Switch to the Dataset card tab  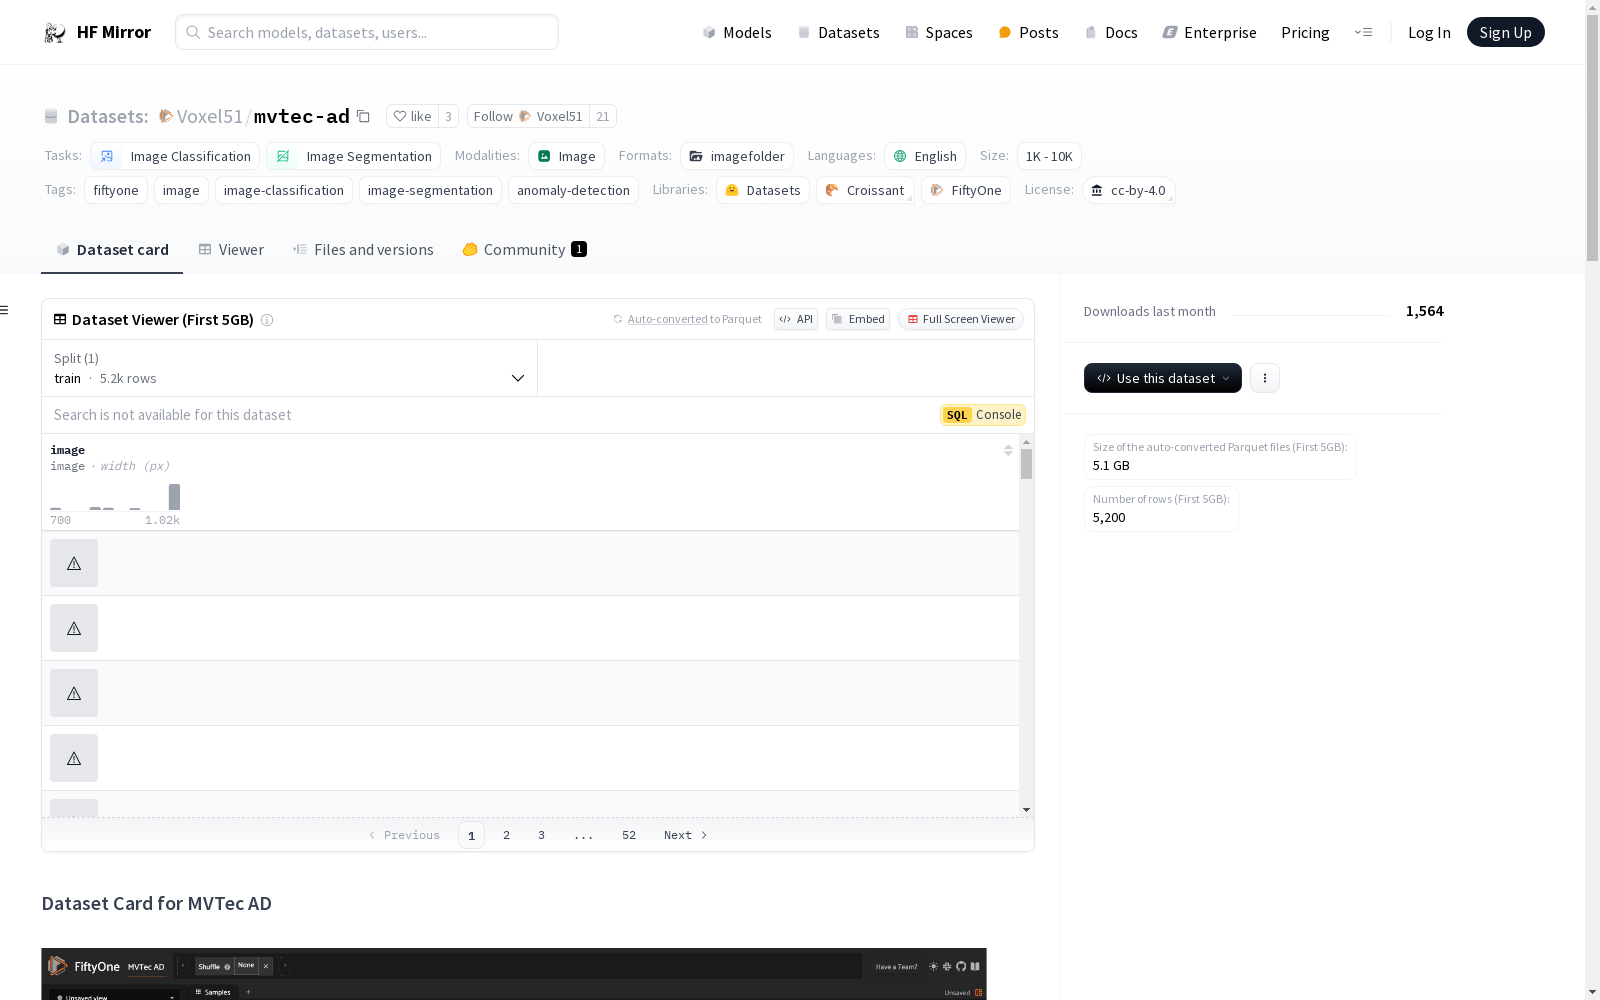click(x=112, y=250)
